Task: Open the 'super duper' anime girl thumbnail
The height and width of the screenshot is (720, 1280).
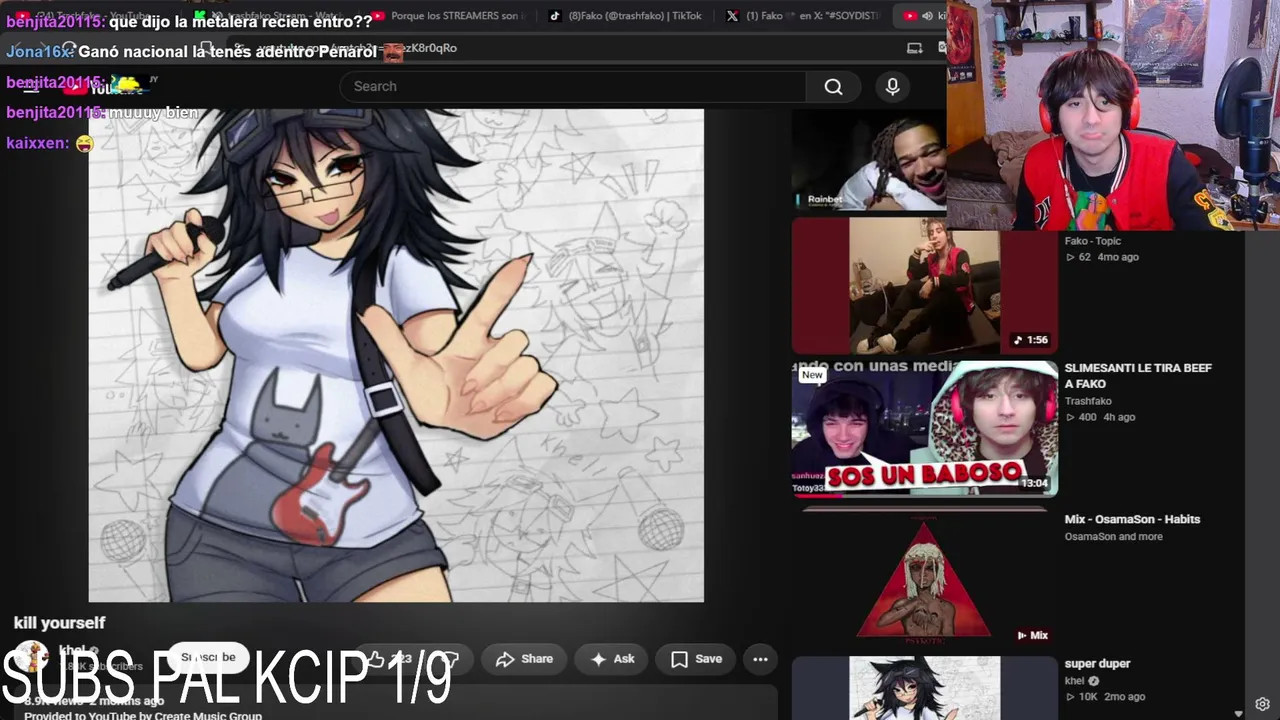Action: pyautogui.click(x=924, y=688)
